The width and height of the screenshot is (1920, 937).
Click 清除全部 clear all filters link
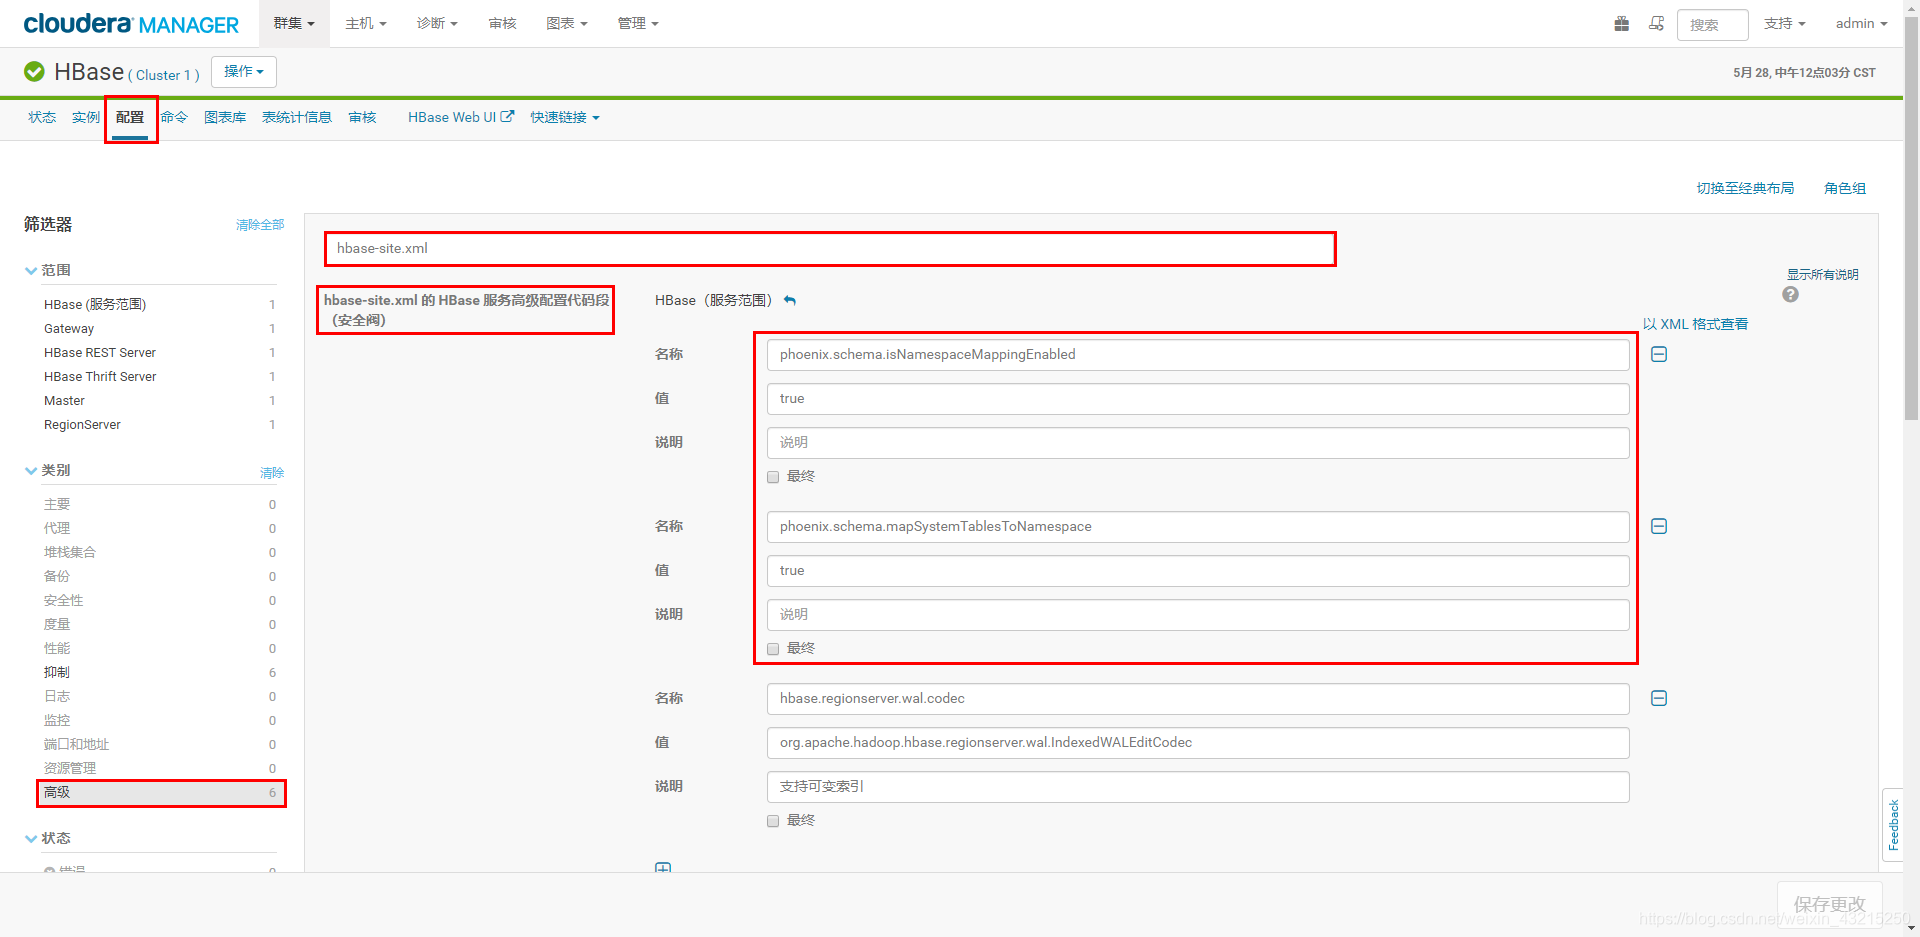click(x=260, y=225)
